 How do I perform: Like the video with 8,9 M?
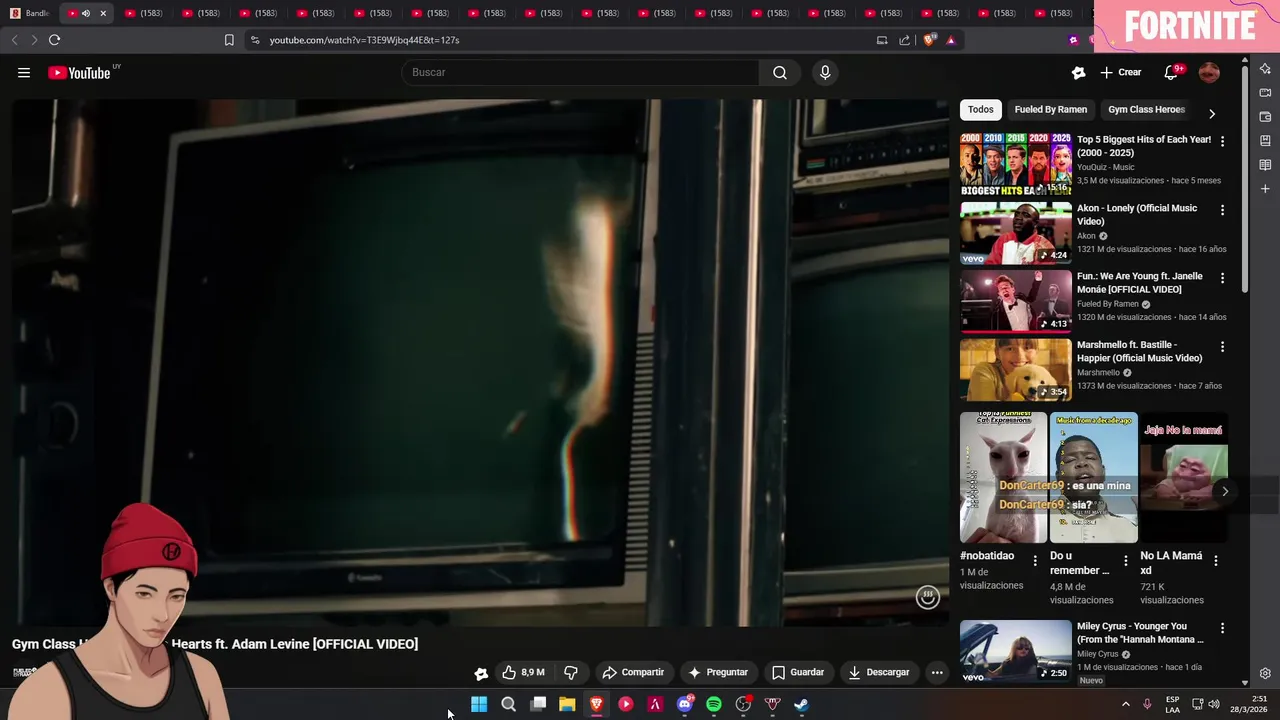pos(523,672)
